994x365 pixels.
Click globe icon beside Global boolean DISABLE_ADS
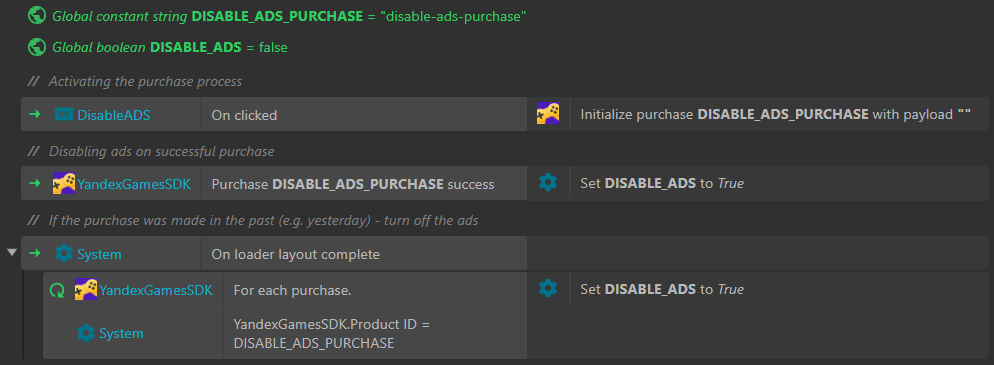[37, 47]
